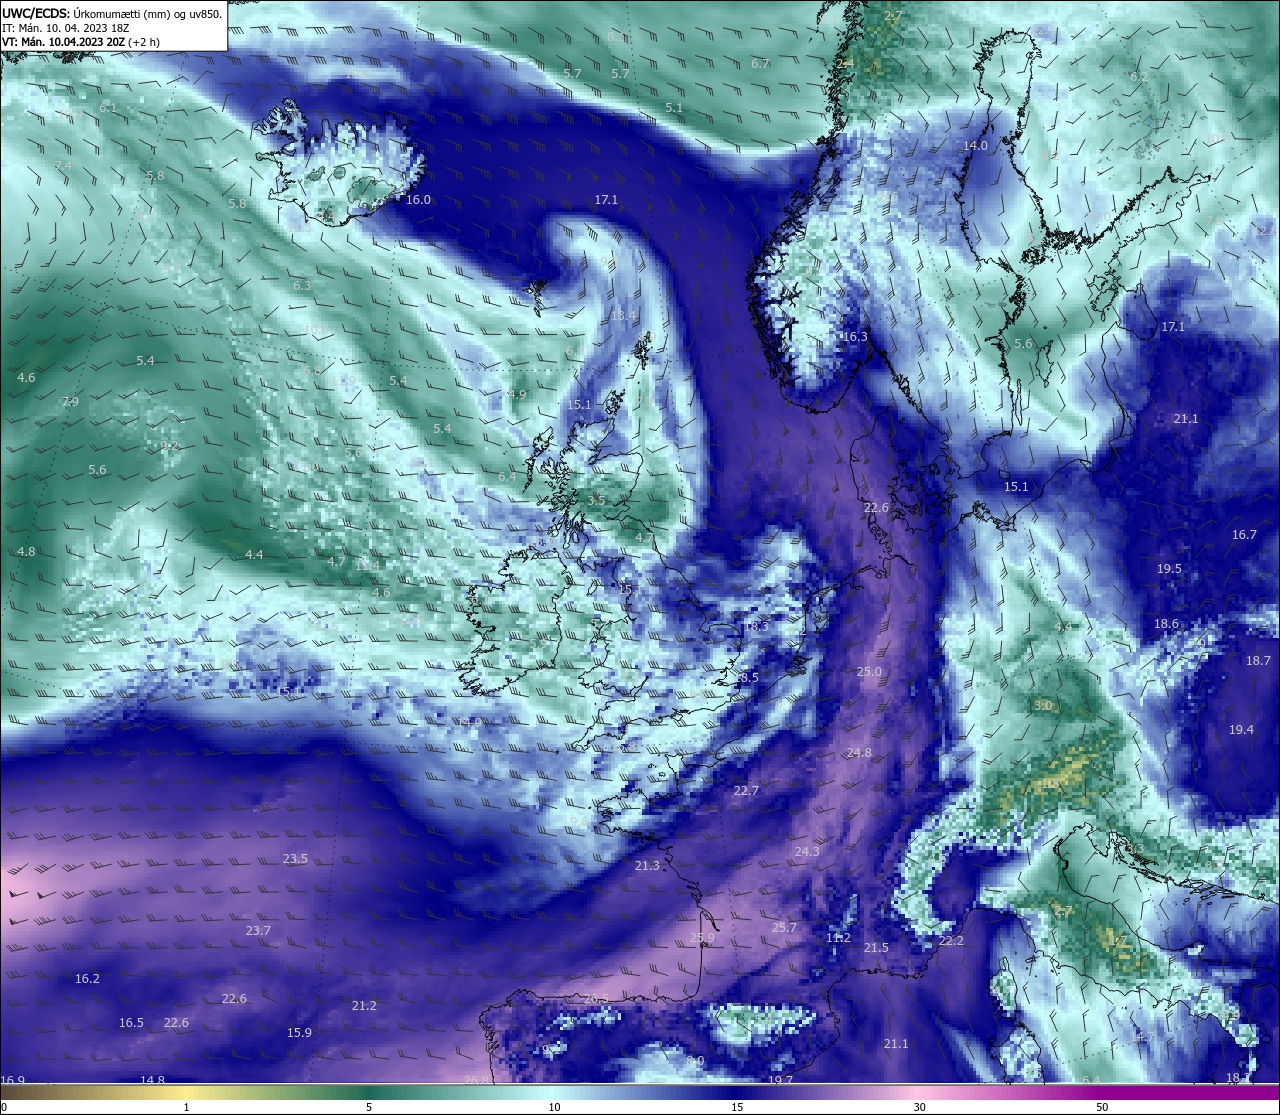Click the 19.7 value at the bottom edge

pyautogui.click(x=781, y=1080)
